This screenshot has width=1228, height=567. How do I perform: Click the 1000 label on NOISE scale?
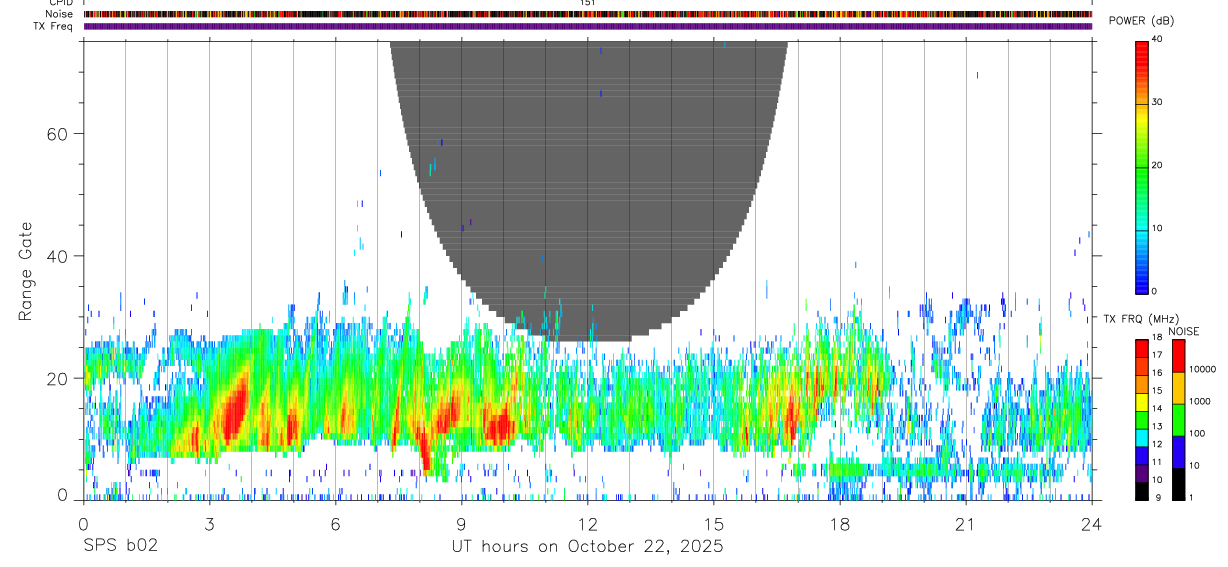tap(1199, 401)
